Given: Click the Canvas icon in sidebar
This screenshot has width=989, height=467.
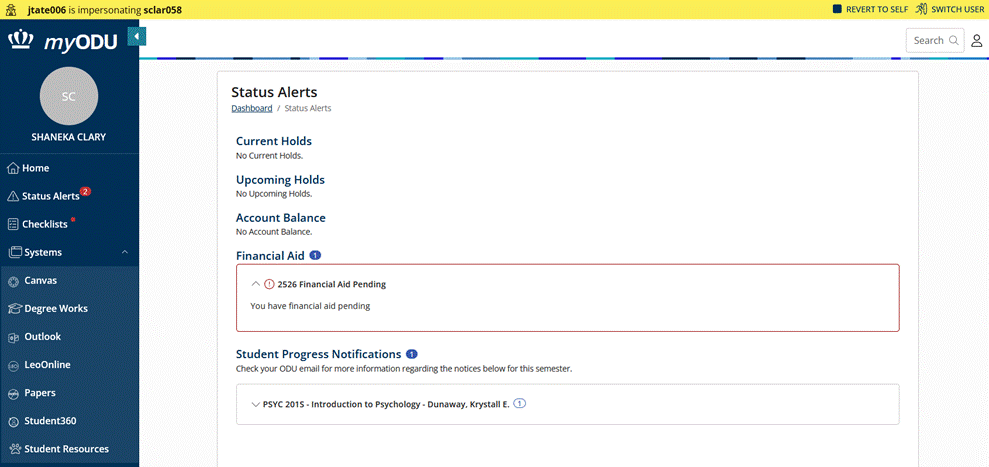Looking at the screenshot, I should [13, 281].
